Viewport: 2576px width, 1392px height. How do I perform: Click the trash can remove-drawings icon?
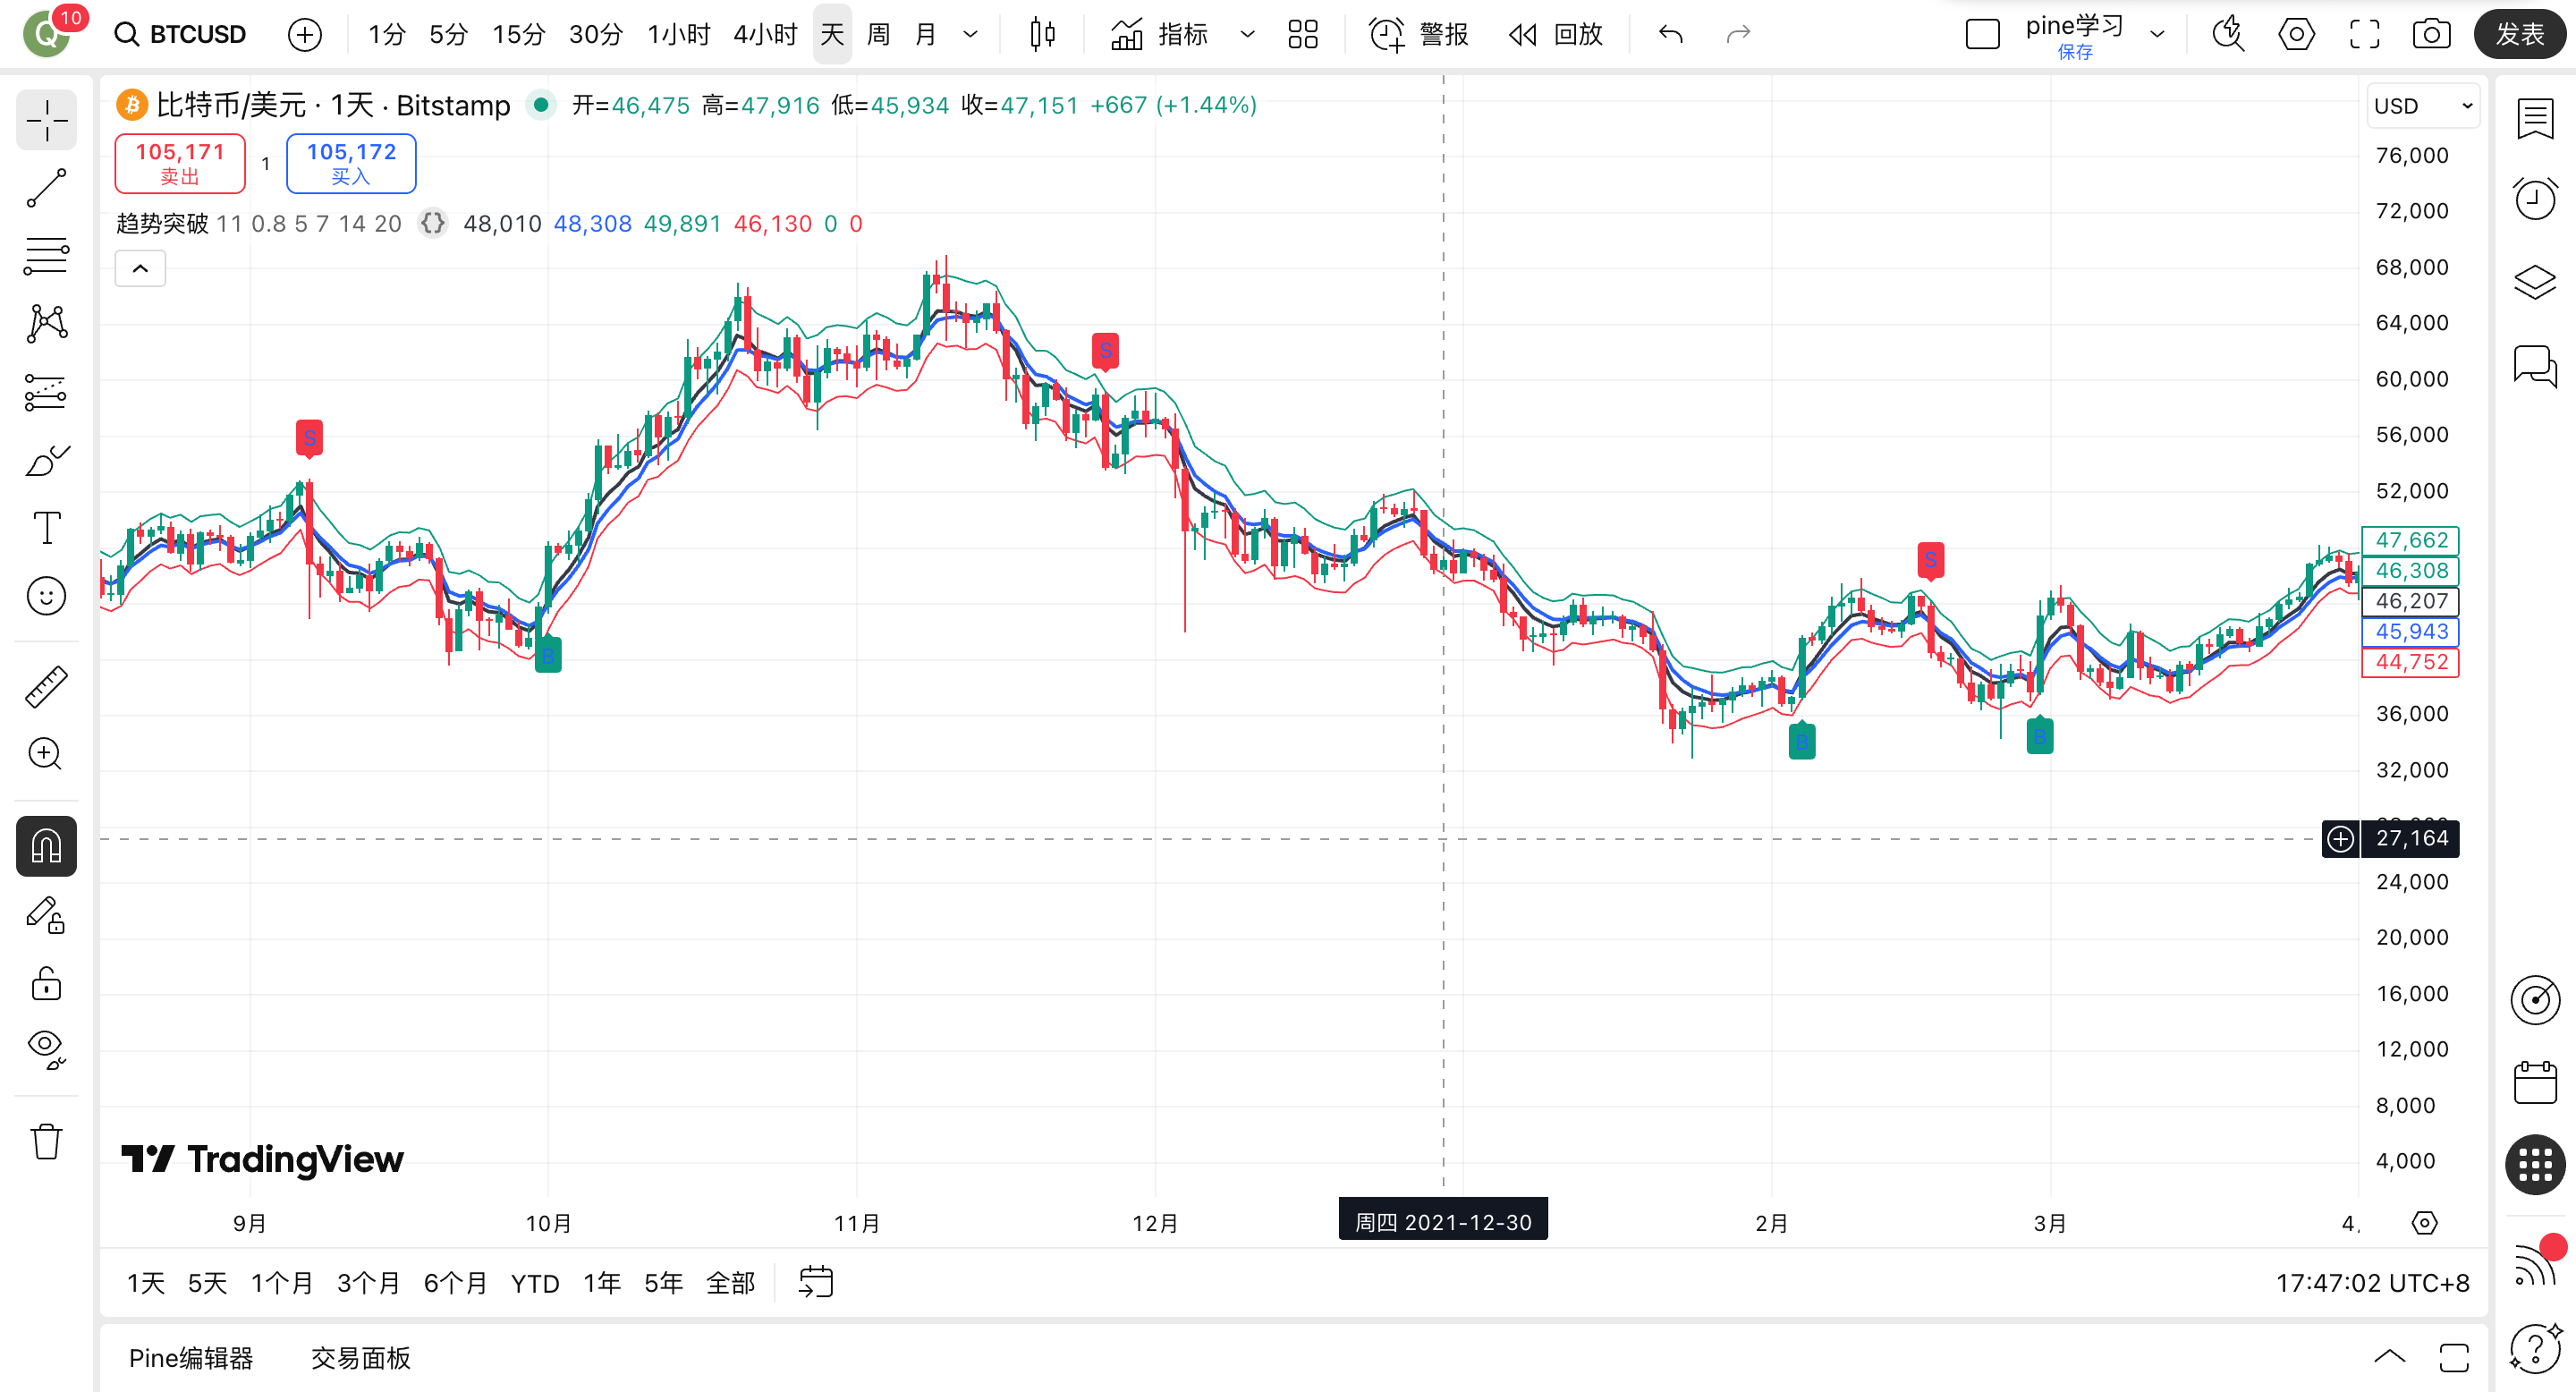coord(46,1141)
